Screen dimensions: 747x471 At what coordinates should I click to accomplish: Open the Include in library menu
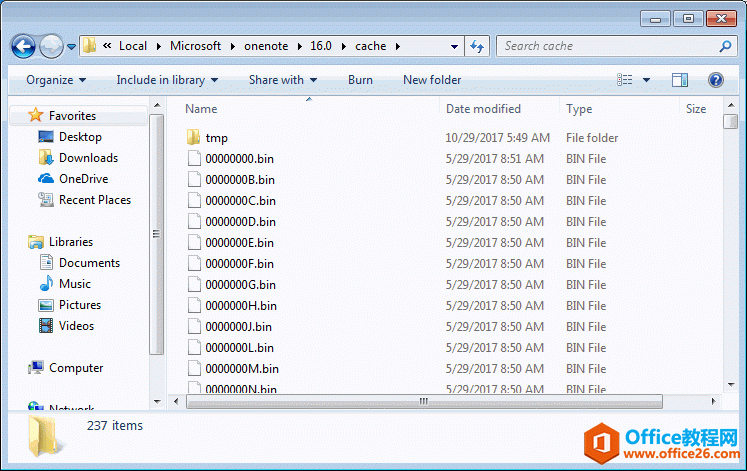167,80
